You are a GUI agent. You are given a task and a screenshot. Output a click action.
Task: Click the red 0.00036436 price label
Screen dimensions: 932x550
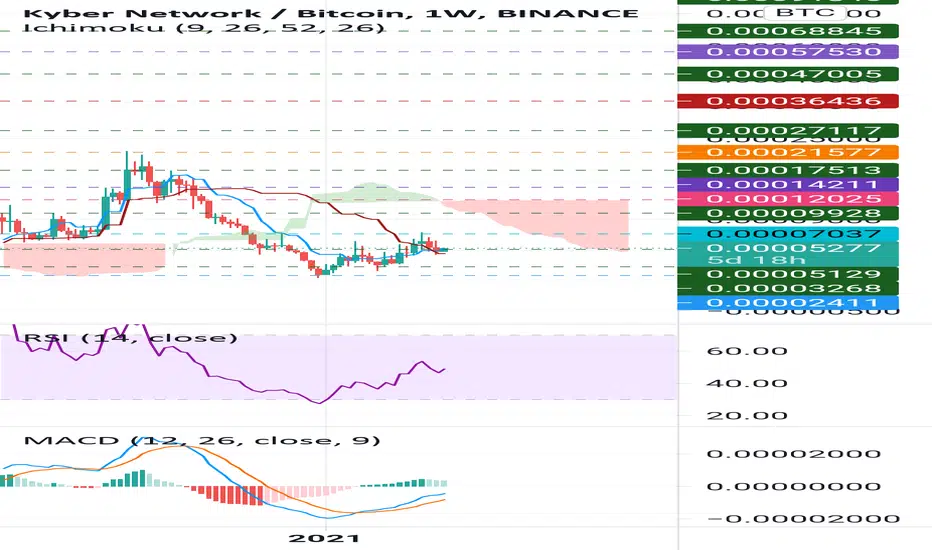click(788, 101)
